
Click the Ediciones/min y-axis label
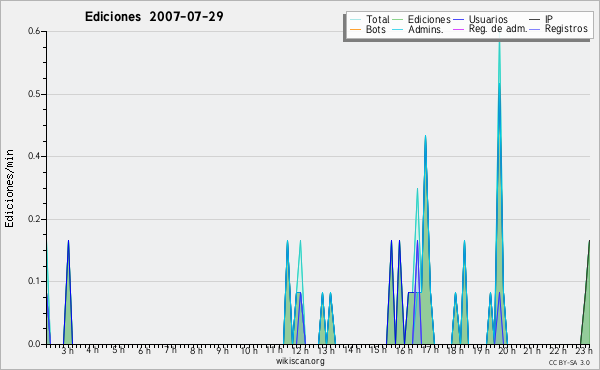click(9, 188)
